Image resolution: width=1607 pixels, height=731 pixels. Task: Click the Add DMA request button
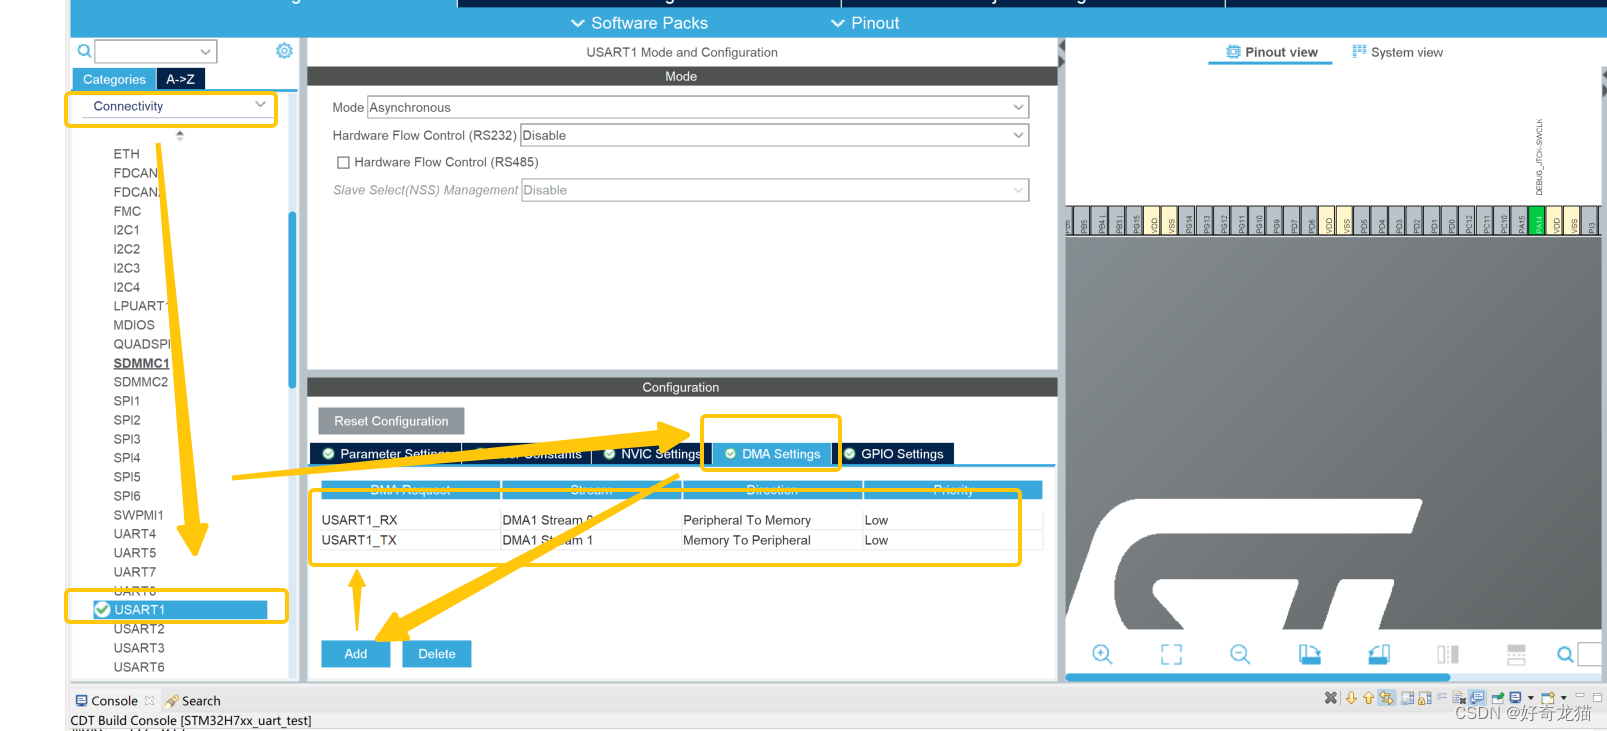(x=356, y=654)
